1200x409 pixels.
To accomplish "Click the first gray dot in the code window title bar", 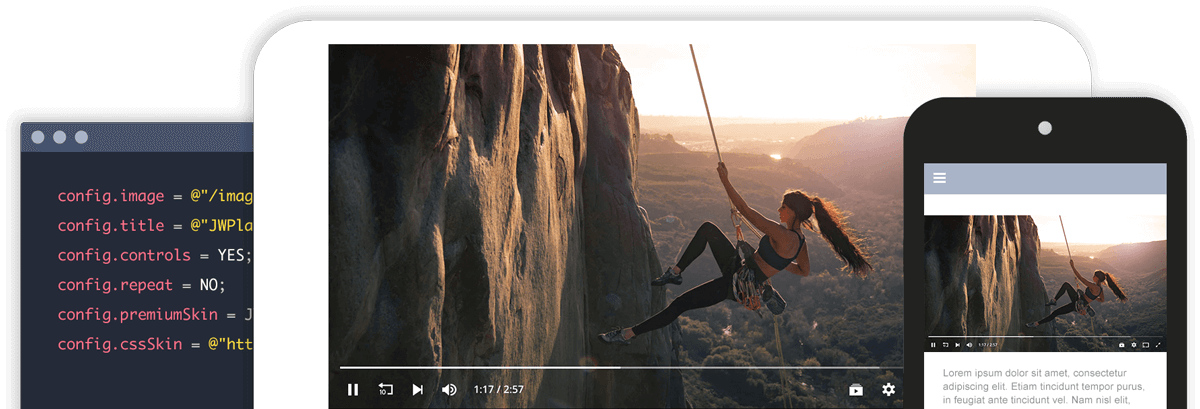I will coord(38,137).
